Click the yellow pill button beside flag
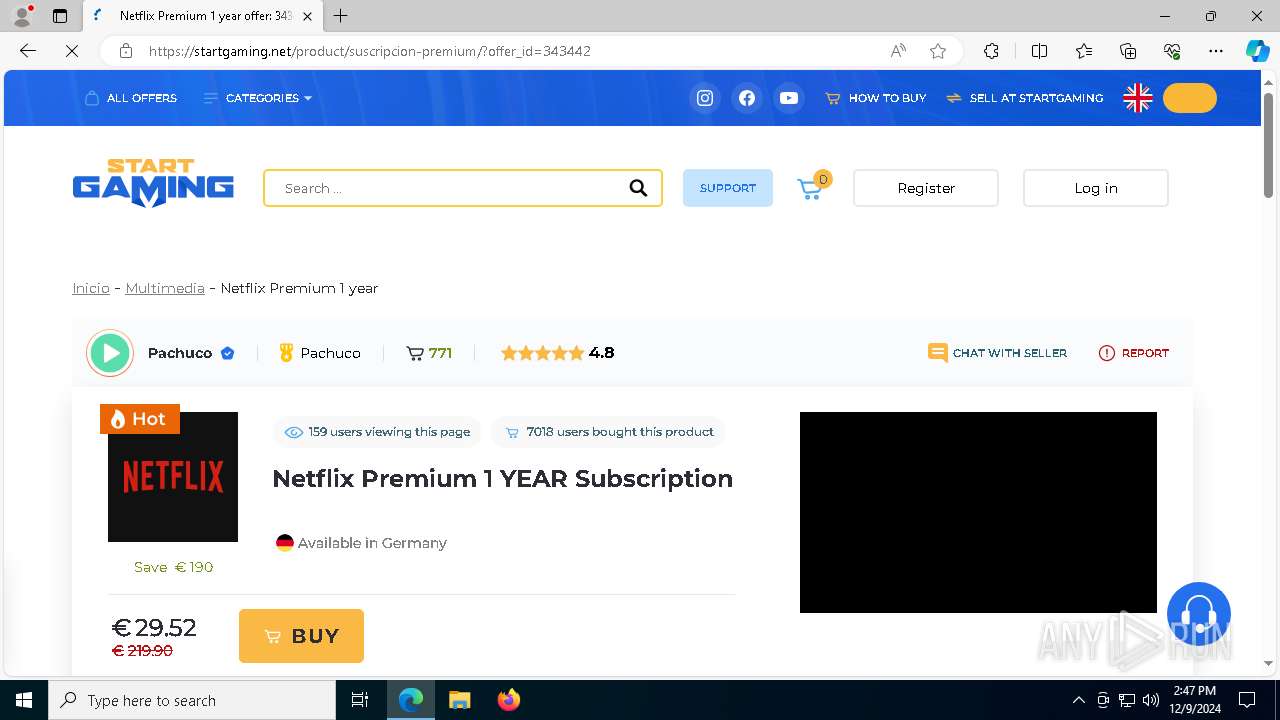1280x720 pixels. (x=1190, y=98)
